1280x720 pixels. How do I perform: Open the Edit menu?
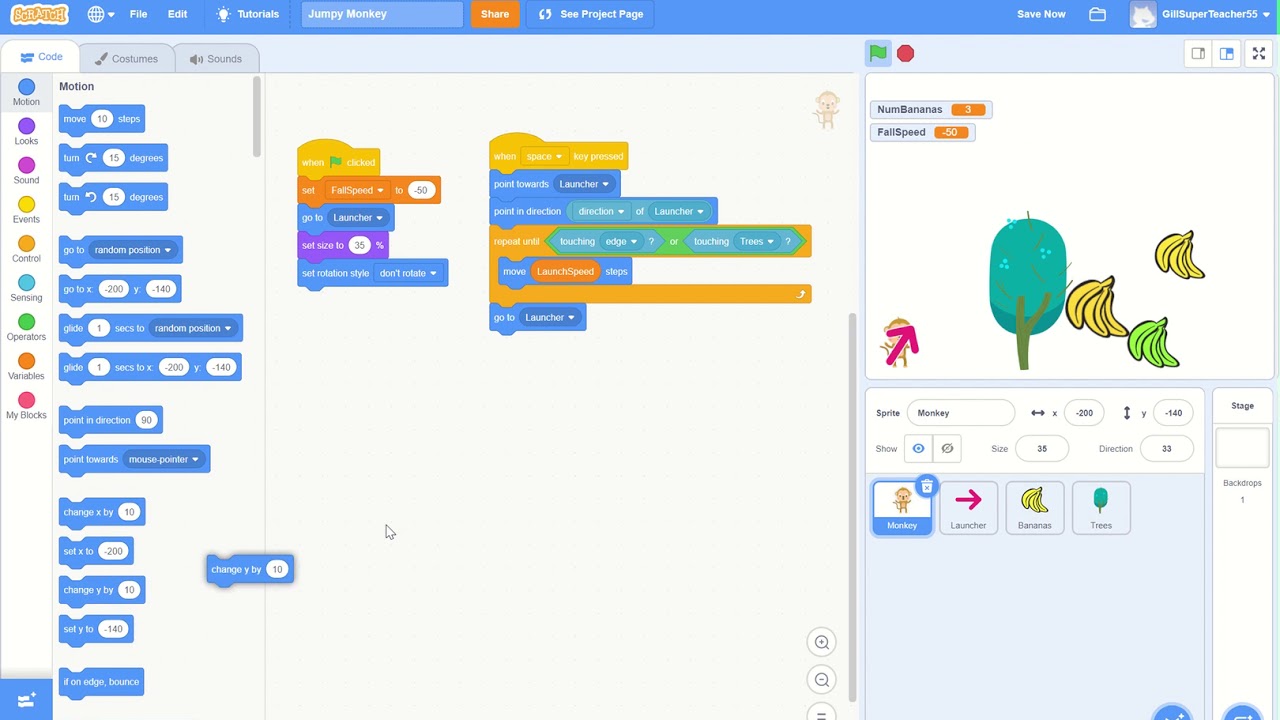[x=177, y=14]
